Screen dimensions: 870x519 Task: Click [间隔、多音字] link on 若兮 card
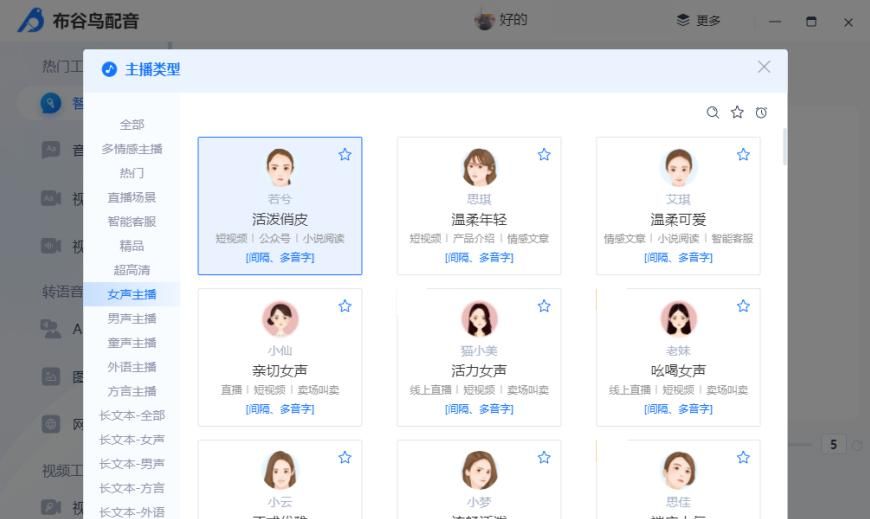pos(280,258)
